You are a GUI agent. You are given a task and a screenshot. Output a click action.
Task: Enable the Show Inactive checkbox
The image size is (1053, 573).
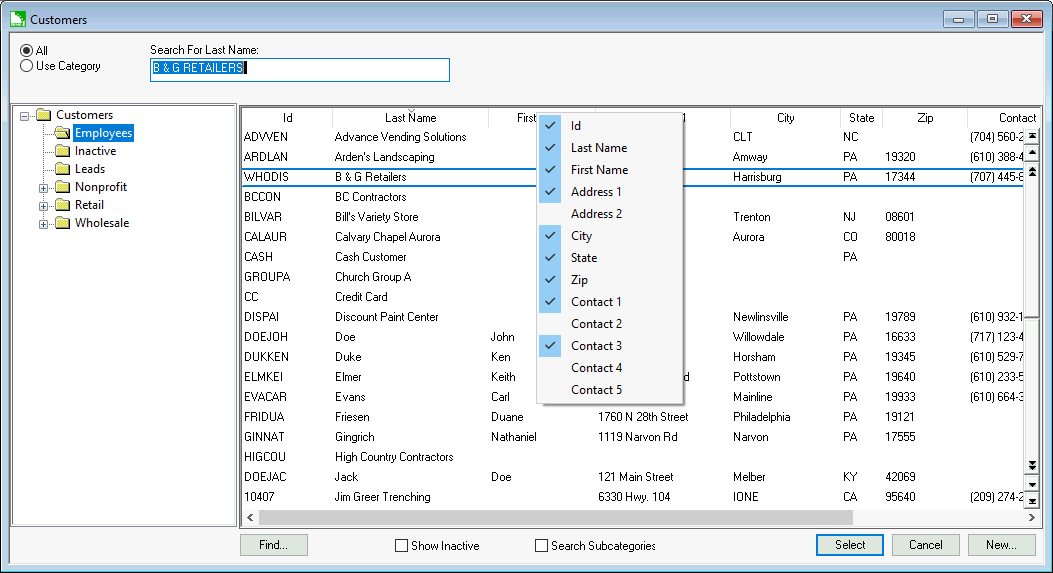pos(402,546)
